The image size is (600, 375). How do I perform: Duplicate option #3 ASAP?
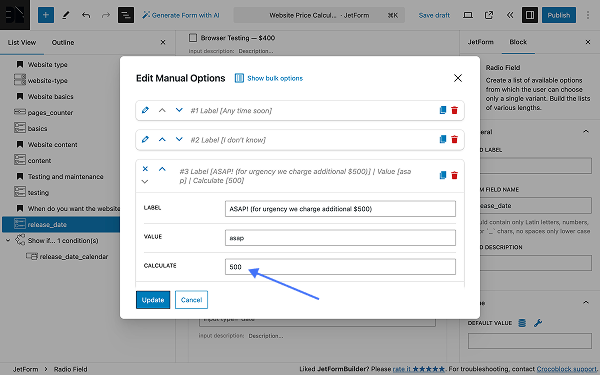coord(443,175)
